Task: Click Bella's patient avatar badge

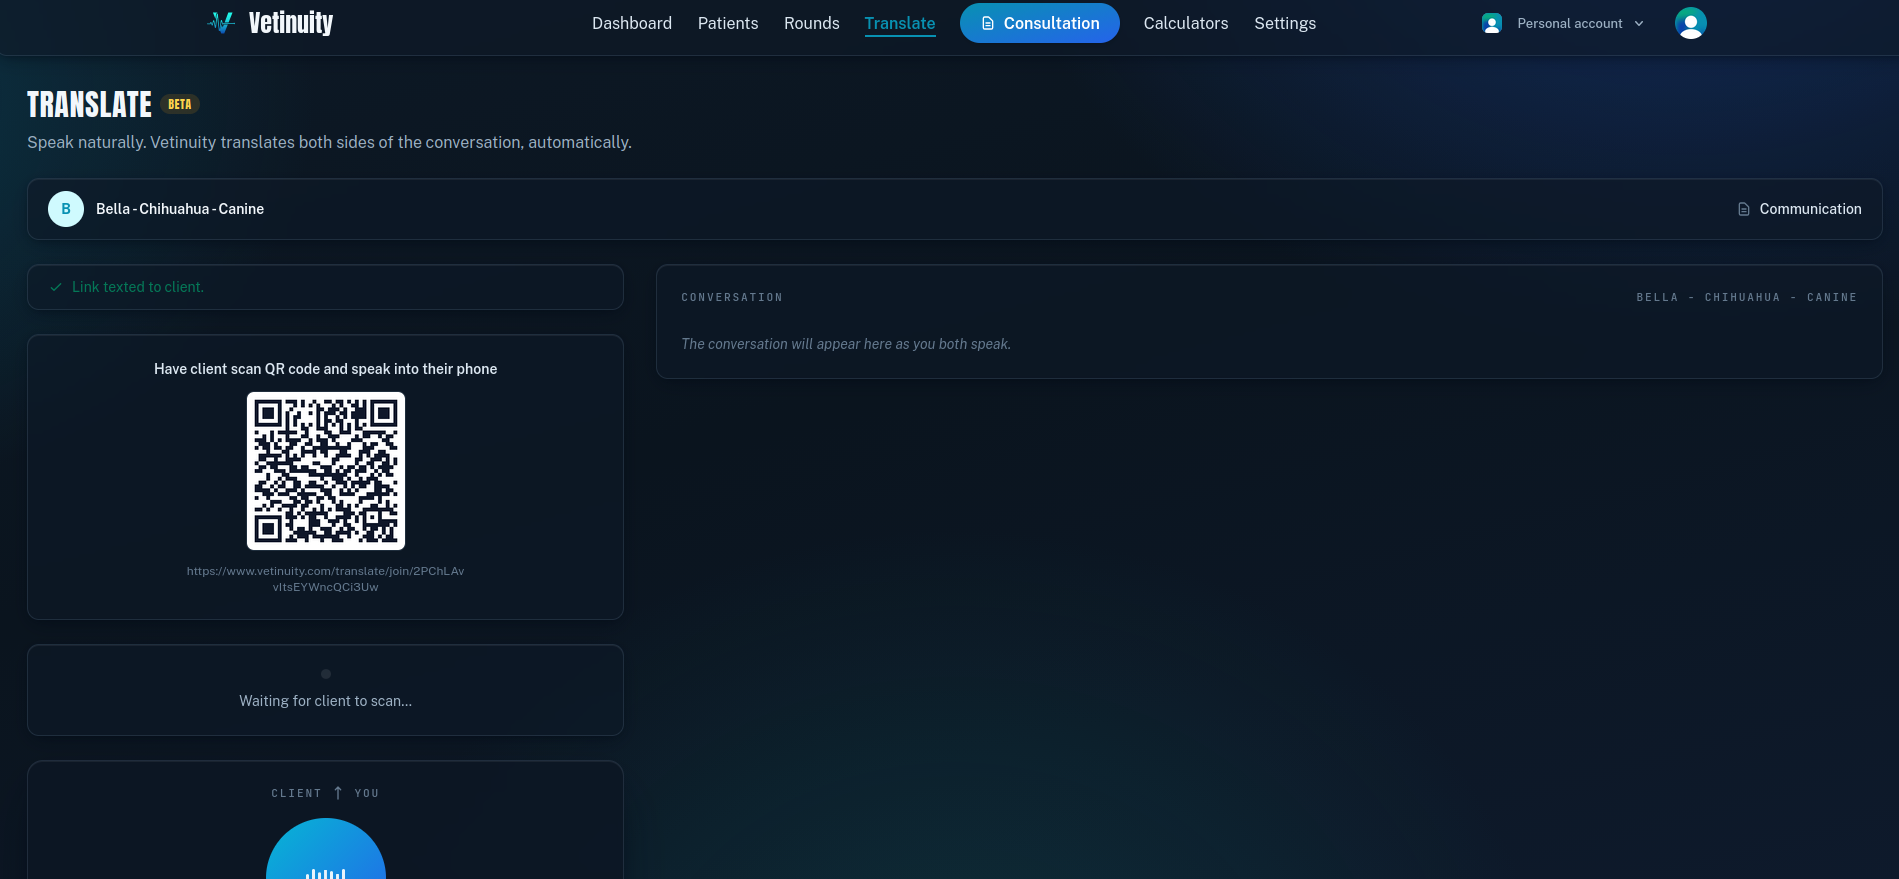Action: (x=66, y=209)
